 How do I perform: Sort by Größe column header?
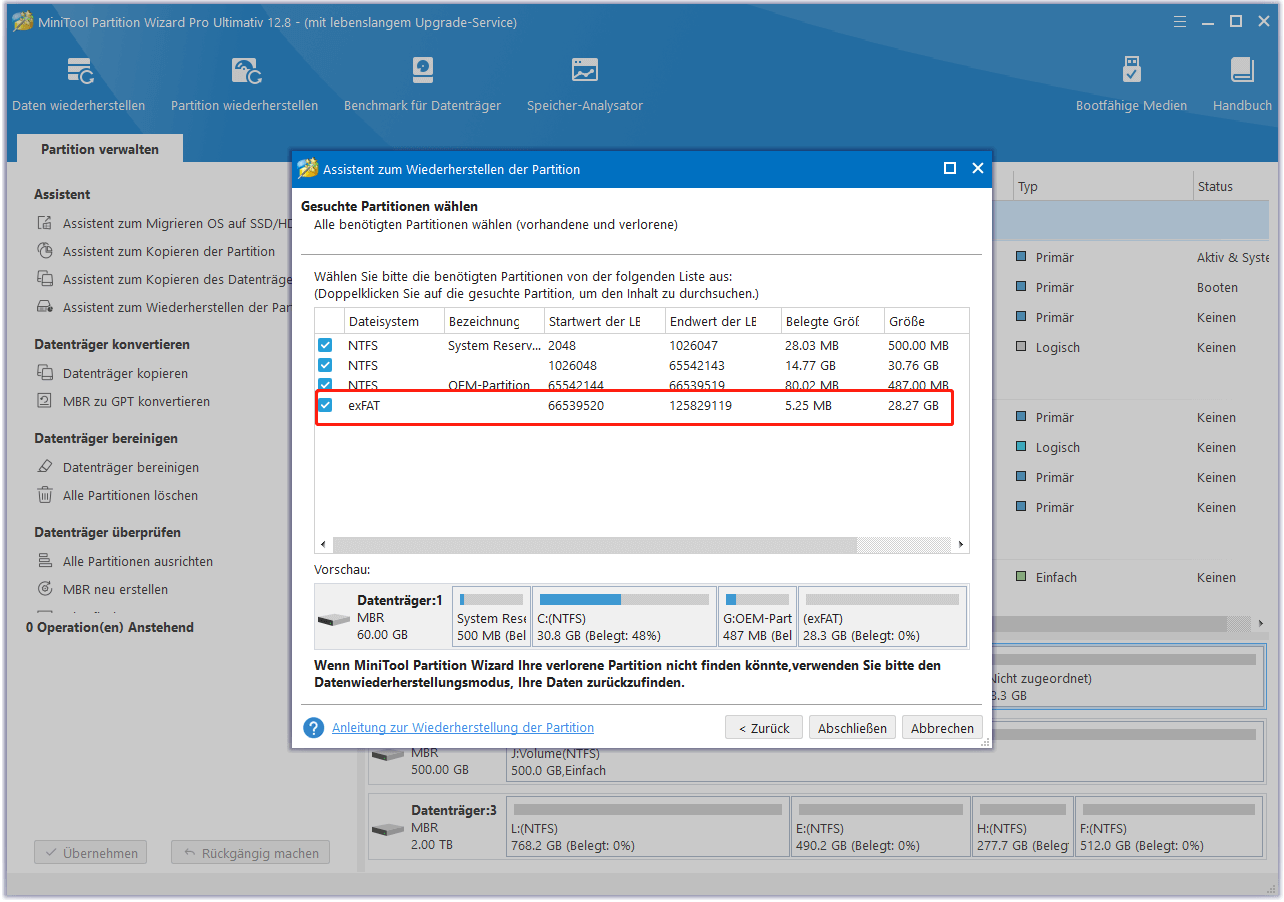pyautogui.click(x=926, y=321)
